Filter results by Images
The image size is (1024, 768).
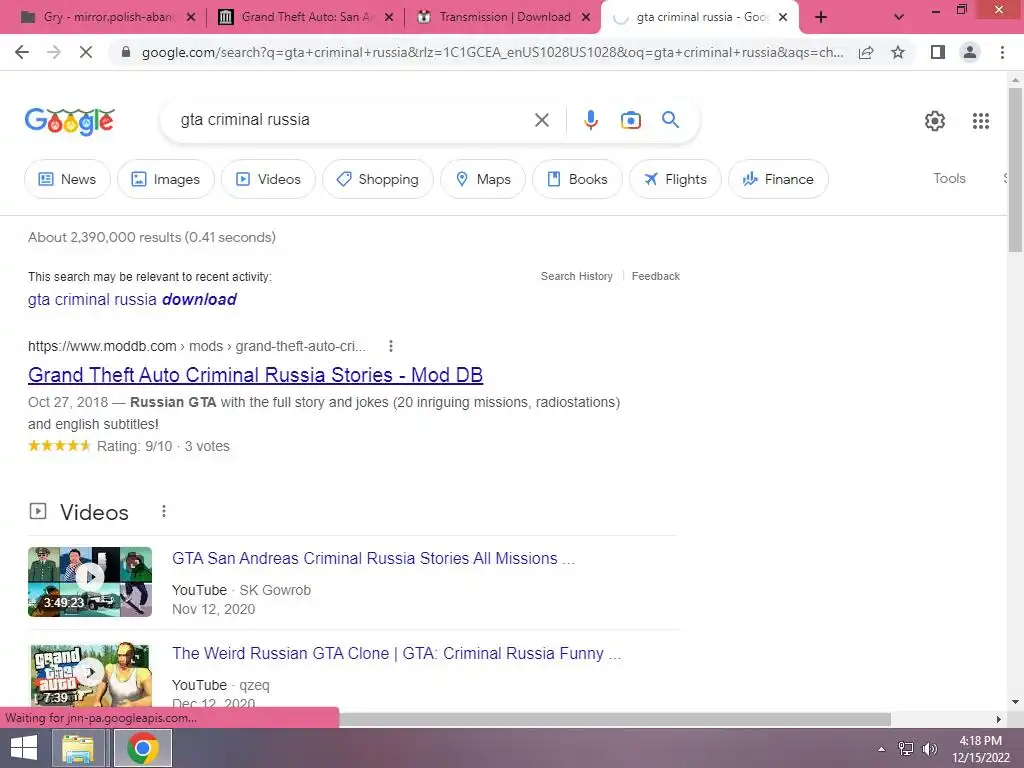click(166, 179)
